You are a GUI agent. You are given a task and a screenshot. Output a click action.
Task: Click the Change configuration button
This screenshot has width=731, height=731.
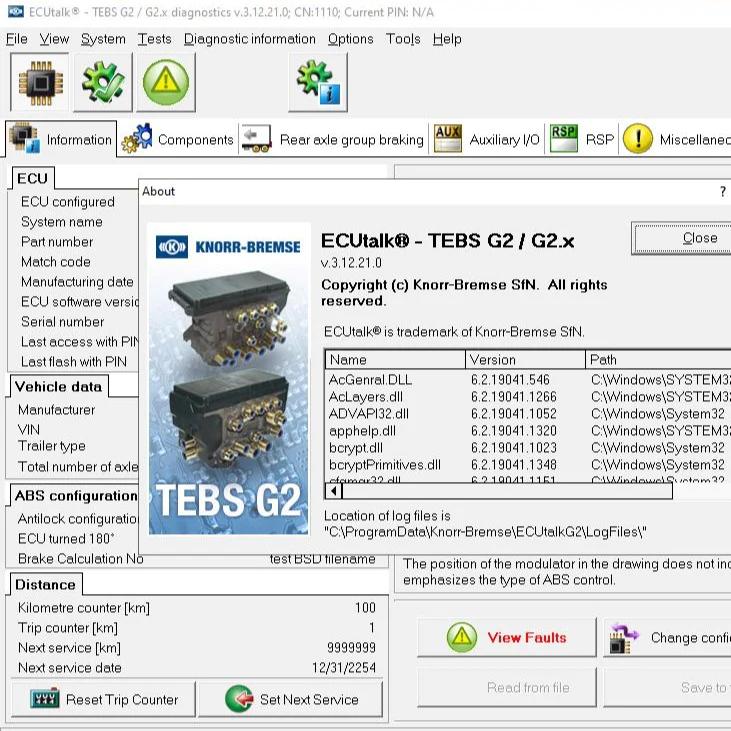tap(668, 637)
